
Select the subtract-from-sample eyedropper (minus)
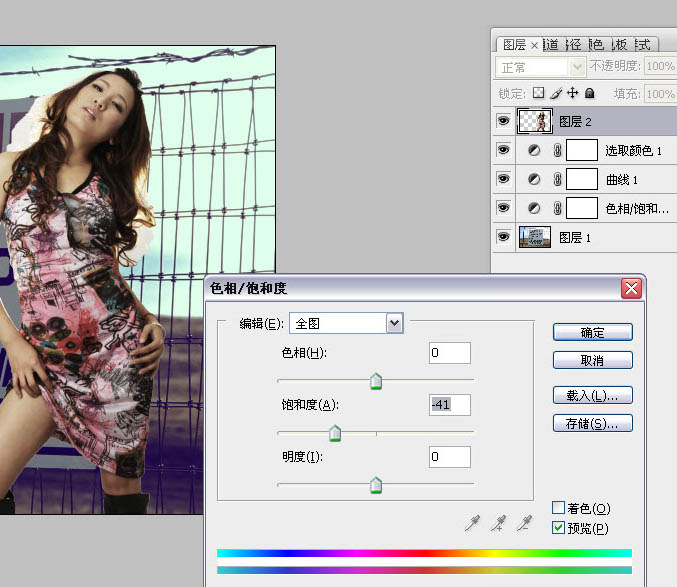click(523, 522)
